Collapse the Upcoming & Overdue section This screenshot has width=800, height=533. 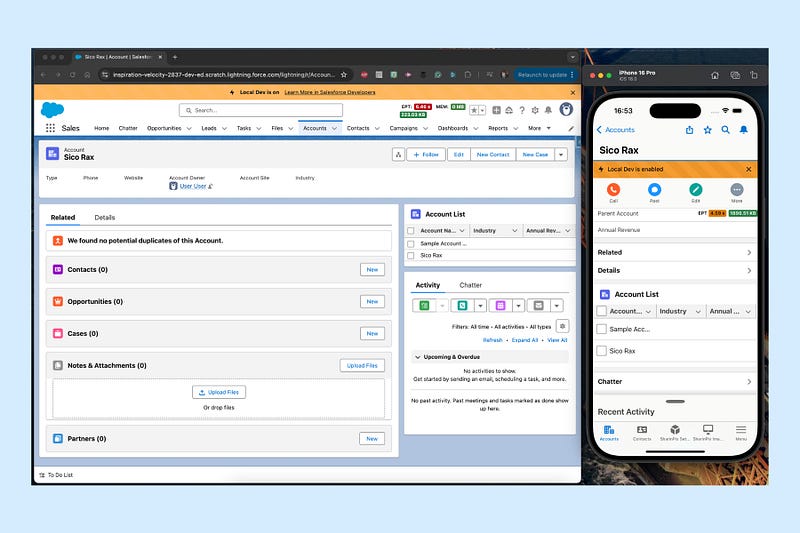pyautogui.click(x=418, y=357)
